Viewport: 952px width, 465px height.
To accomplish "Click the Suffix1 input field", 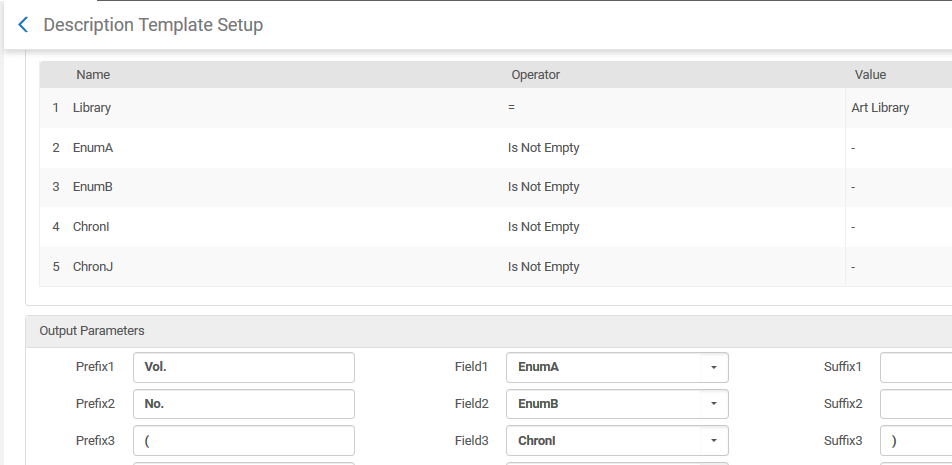I will (915, 367).
